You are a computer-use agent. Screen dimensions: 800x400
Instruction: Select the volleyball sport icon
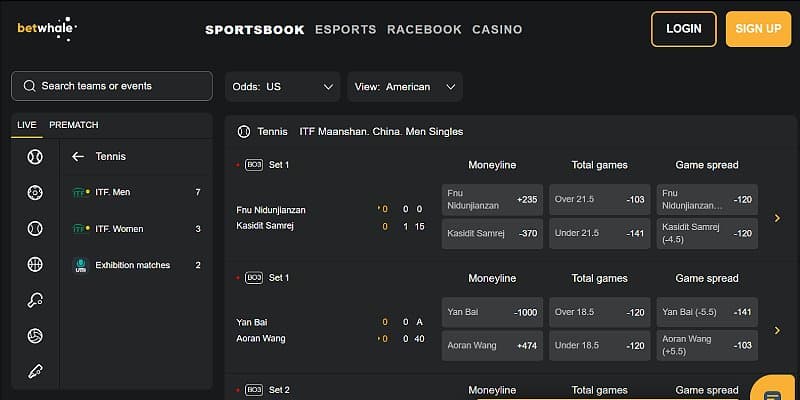tap(35, 336)
